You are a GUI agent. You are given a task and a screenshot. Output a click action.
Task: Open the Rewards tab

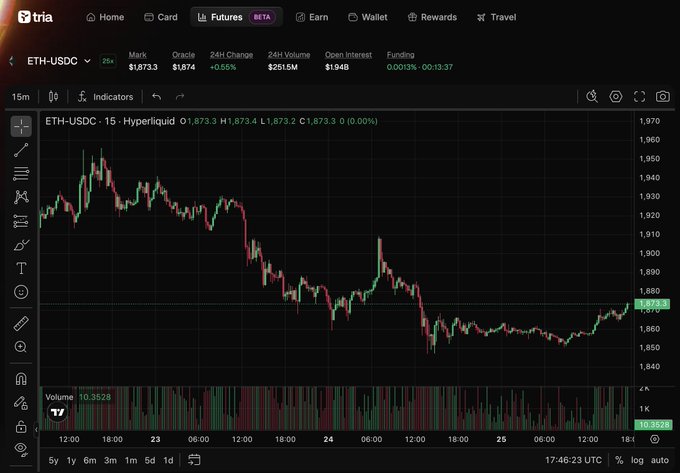point(432,17)
